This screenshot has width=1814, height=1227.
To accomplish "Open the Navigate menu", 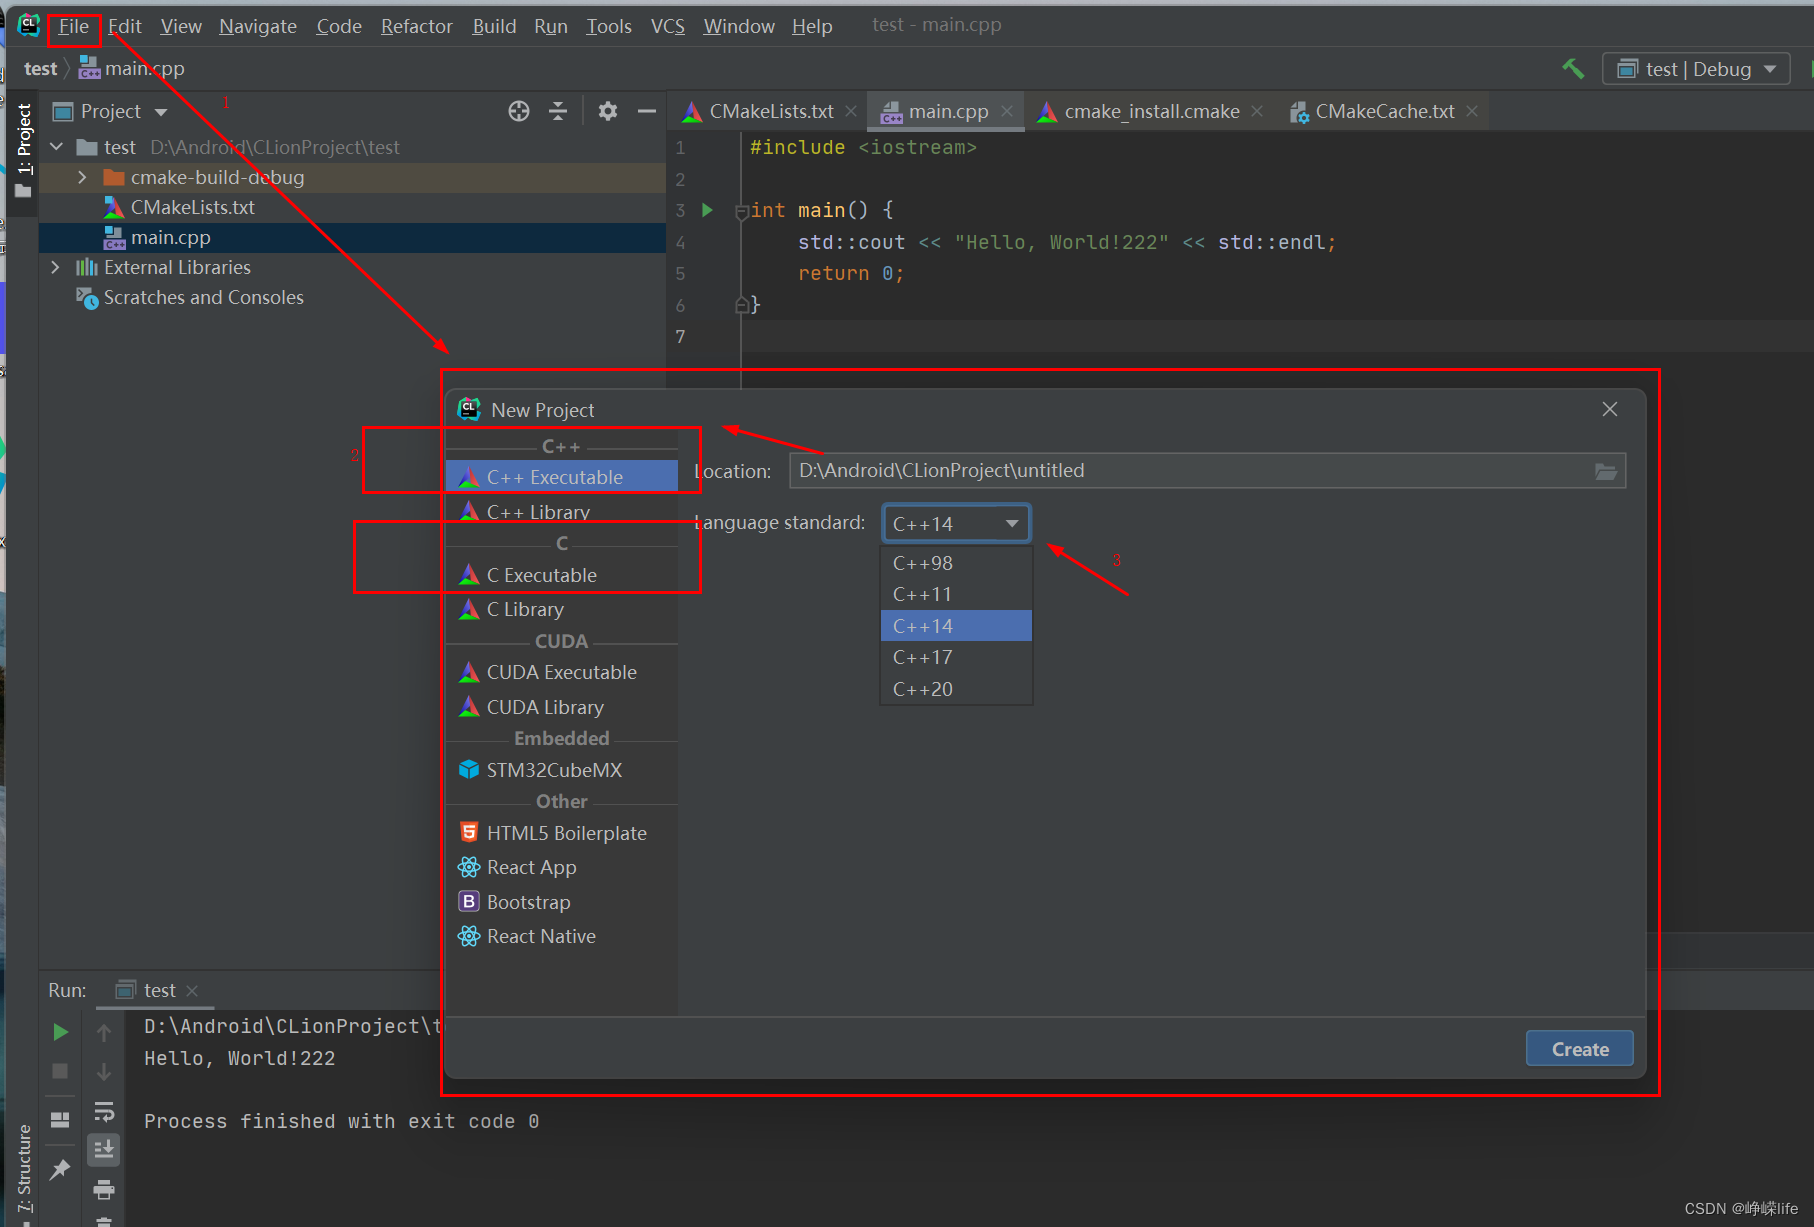I will pyautogui.click(x=258, y=26).
